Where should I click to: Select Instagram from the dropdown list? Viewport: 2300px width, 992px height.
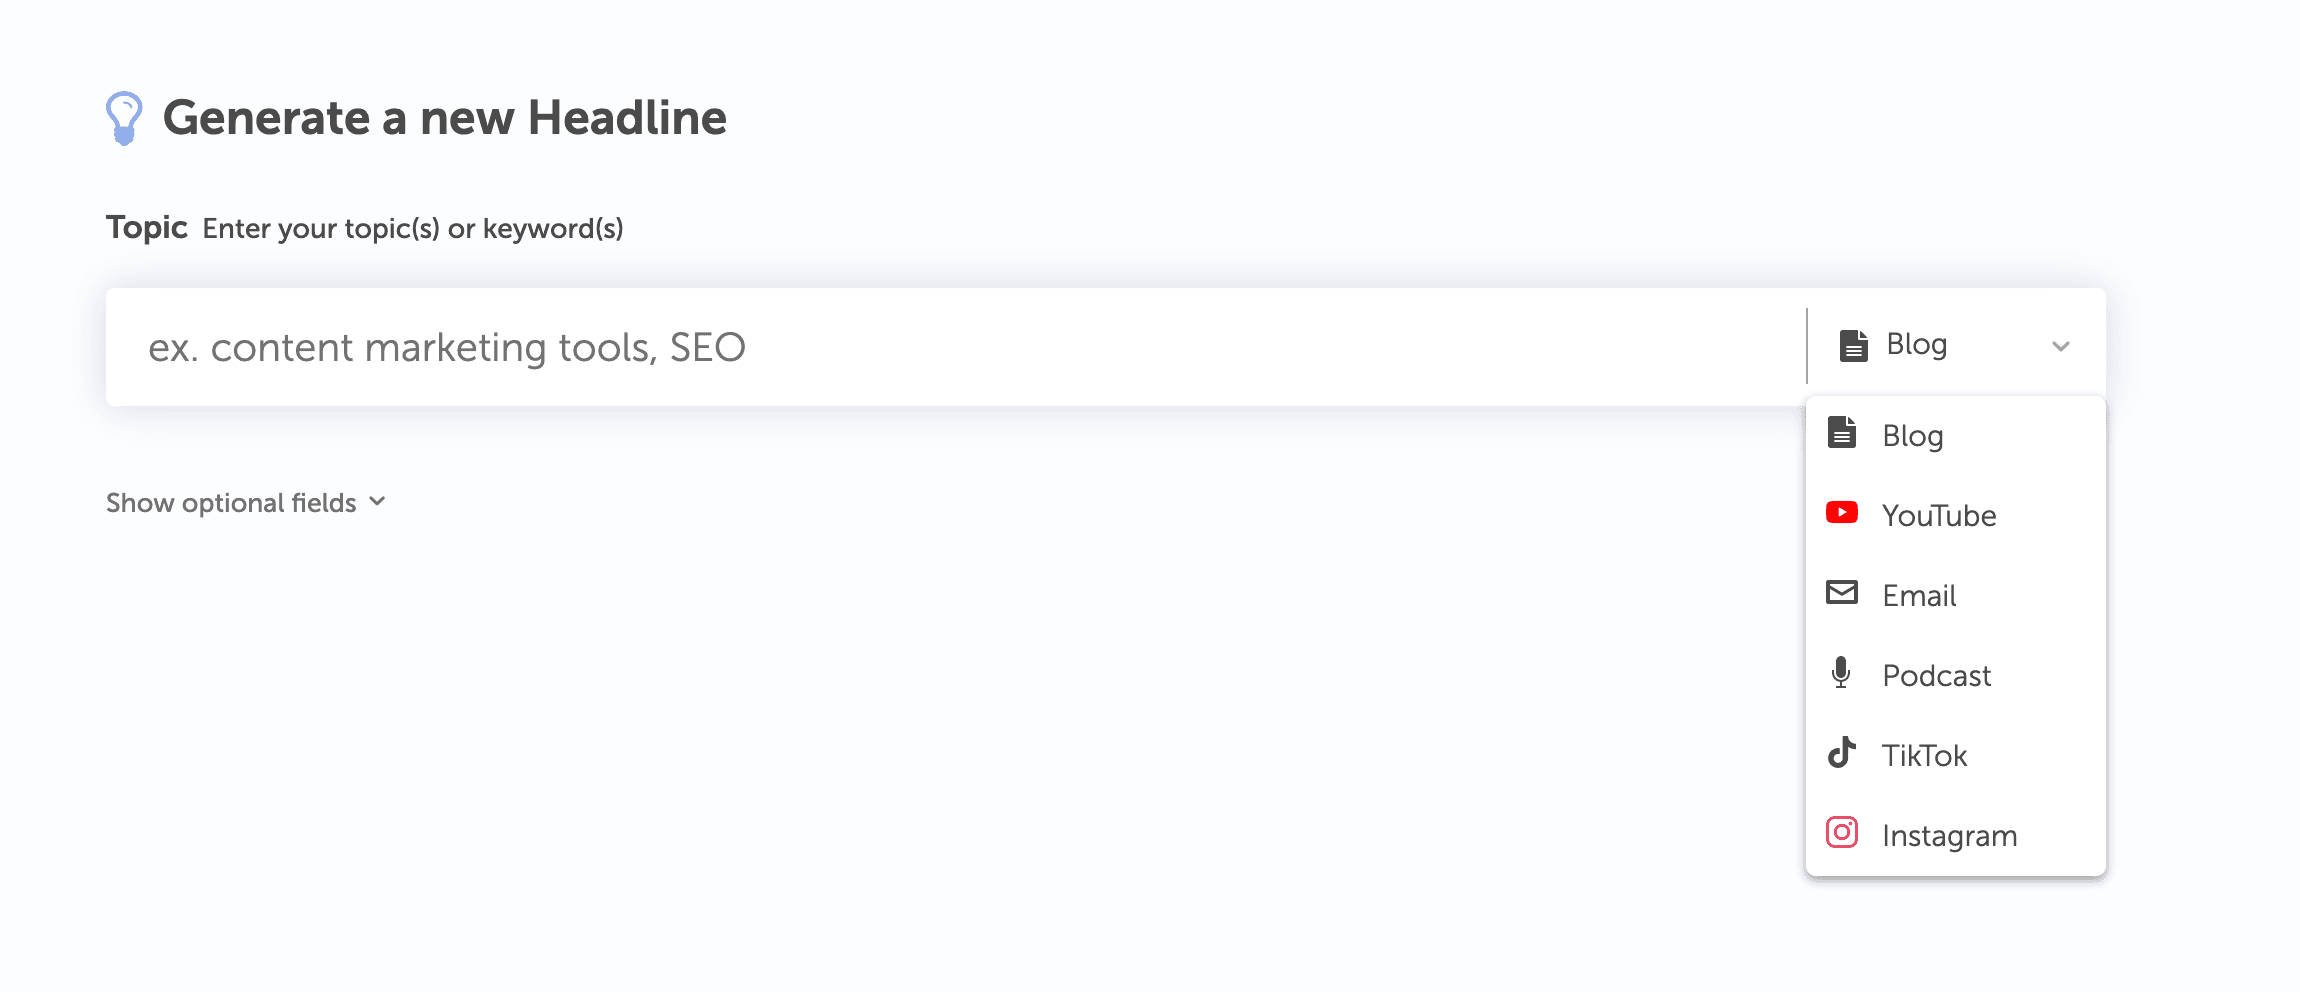pyautogui.click(x=1950, y=836)
